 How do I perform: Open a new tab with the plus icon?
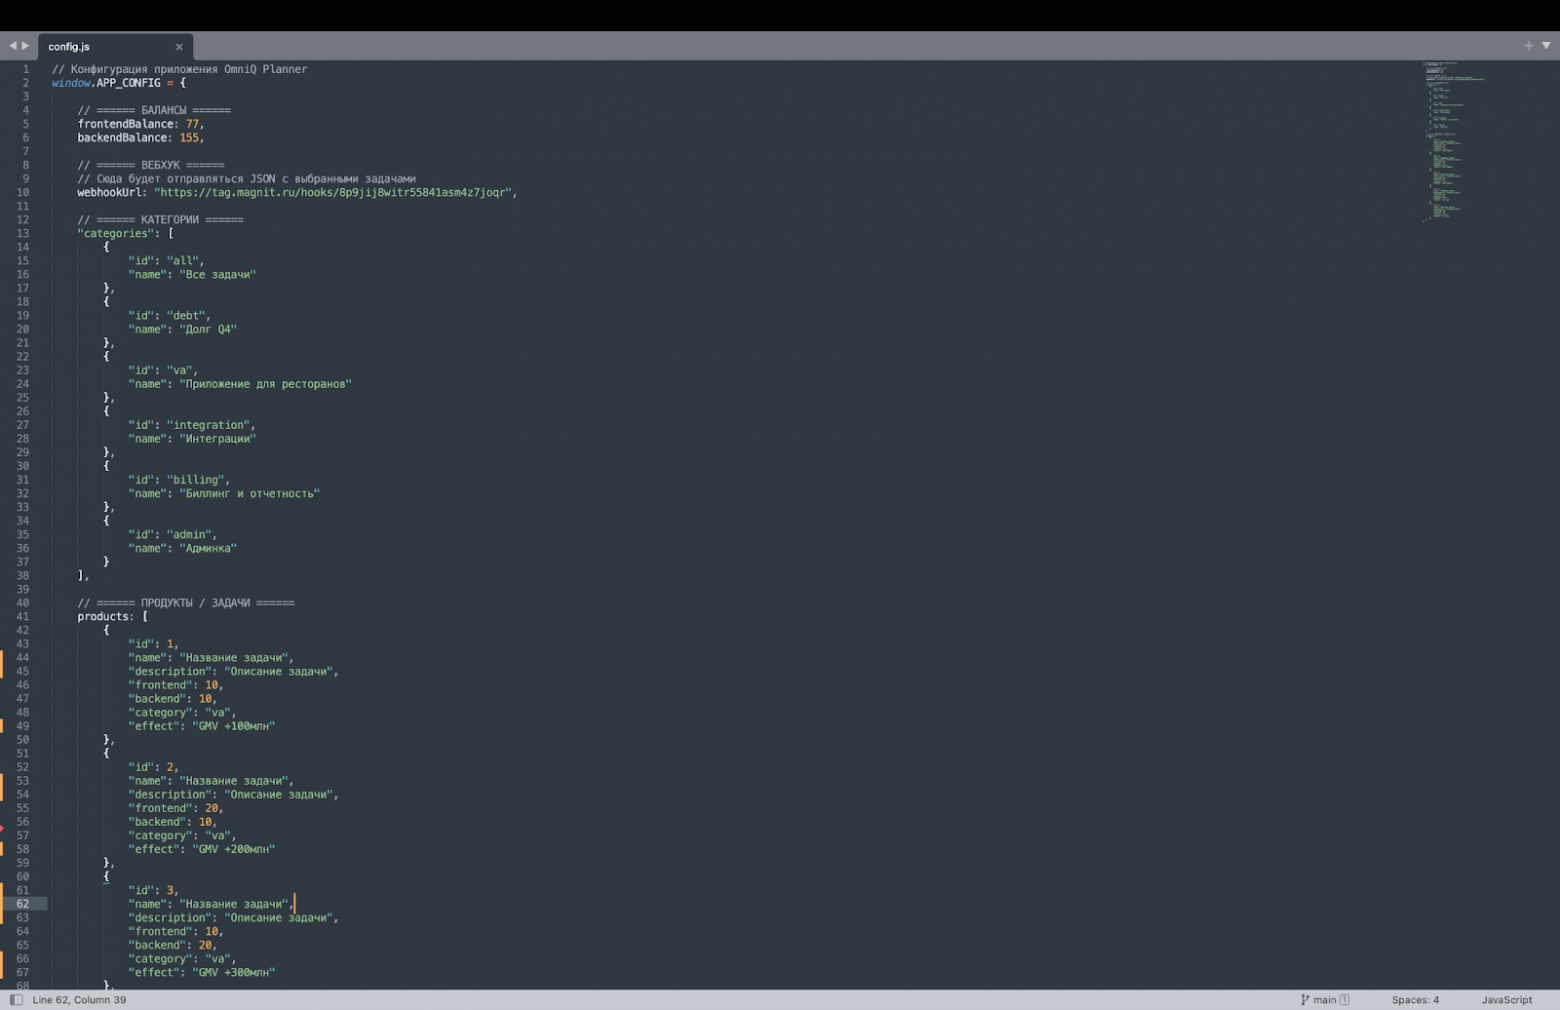(x=1528, y=45)
